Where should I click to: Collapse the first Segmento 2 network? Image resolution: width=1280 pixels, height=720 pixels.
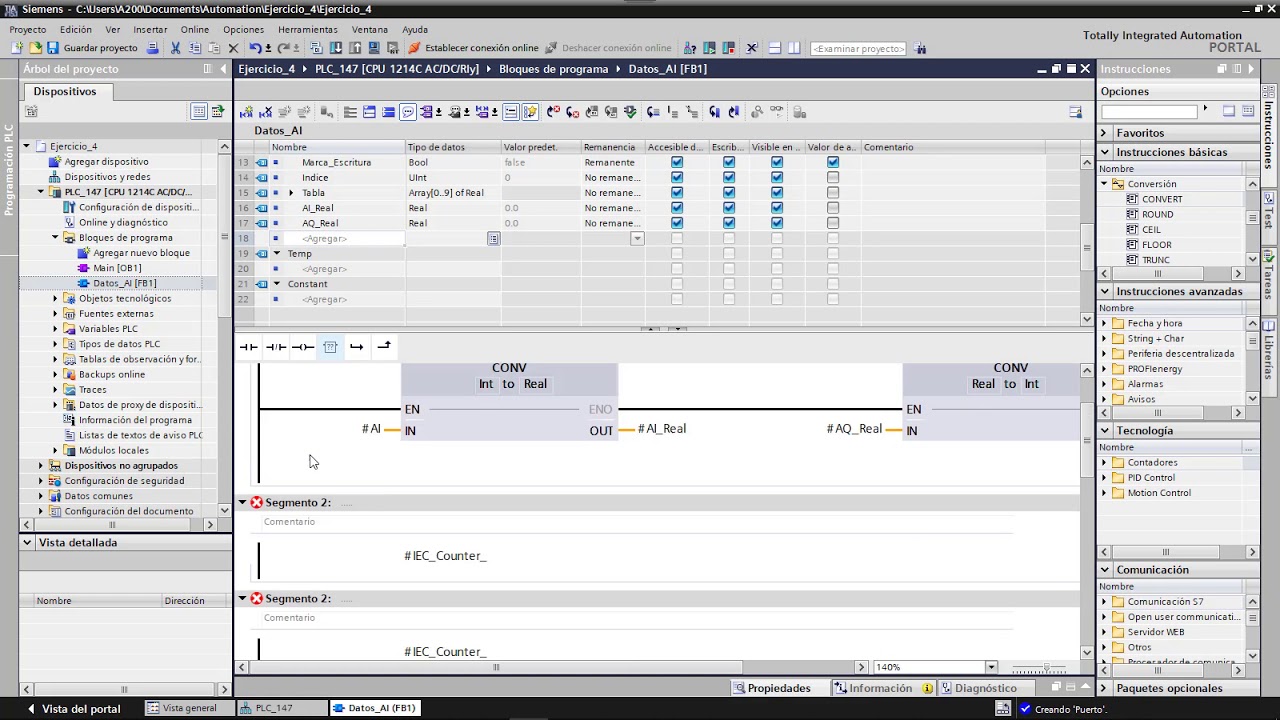[242, 503]
